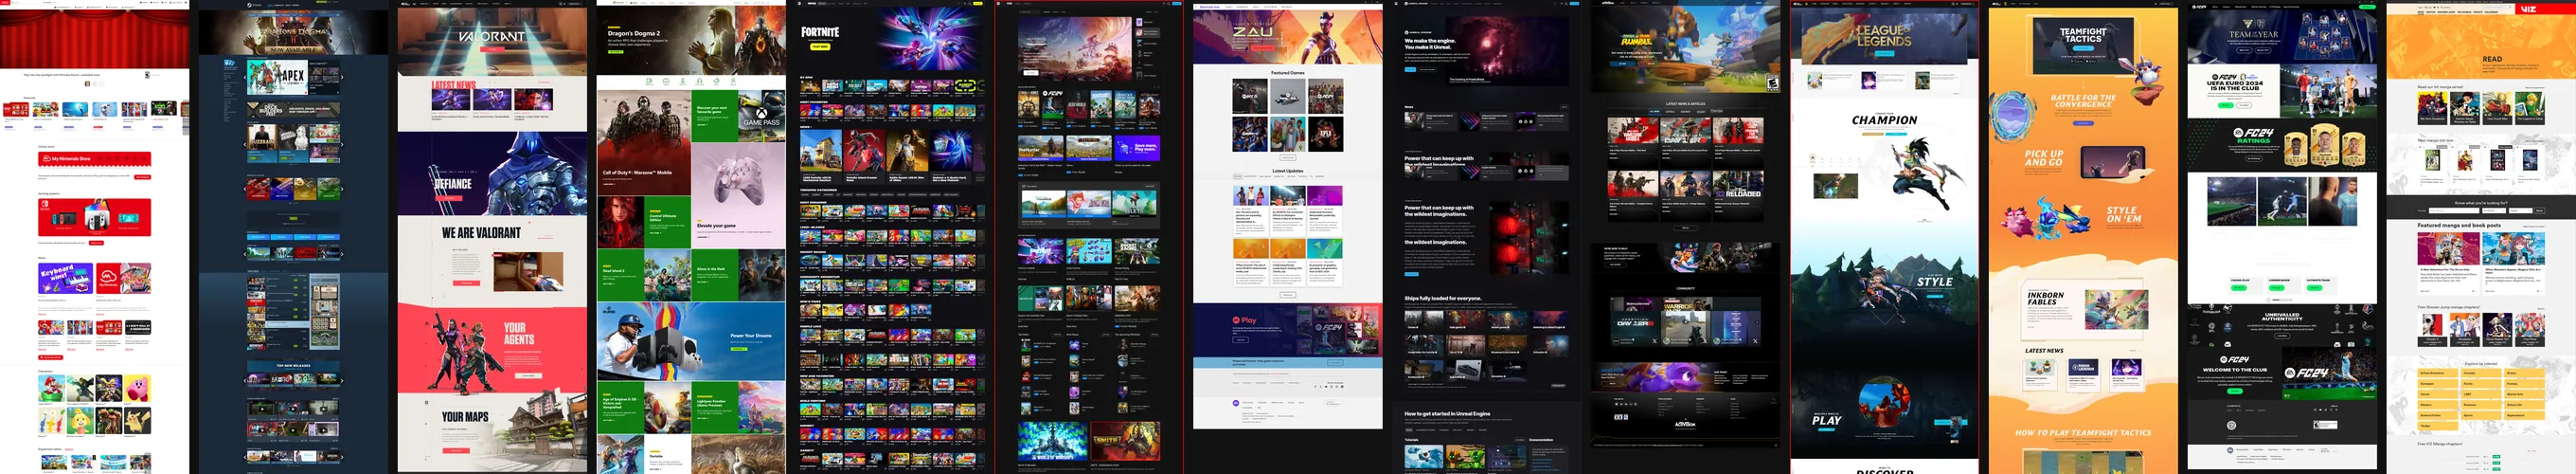Advance Steam featured carousel with right arrow

(342, 77)
